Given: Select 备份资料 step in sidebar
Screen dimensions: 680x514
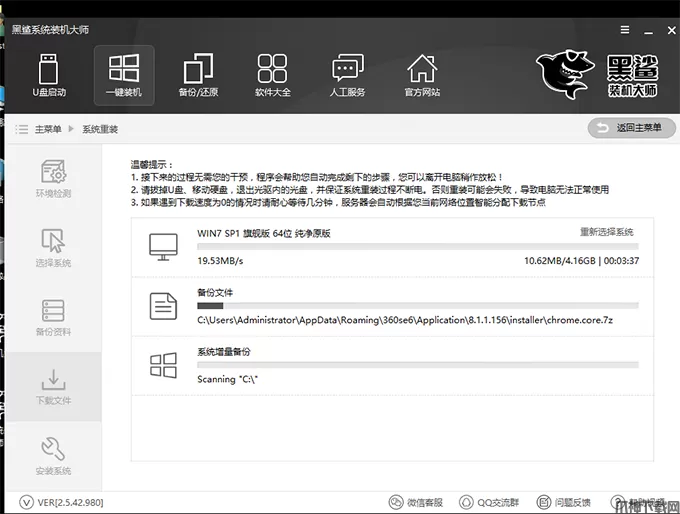Looking at the screenshot, I should 53,317.
